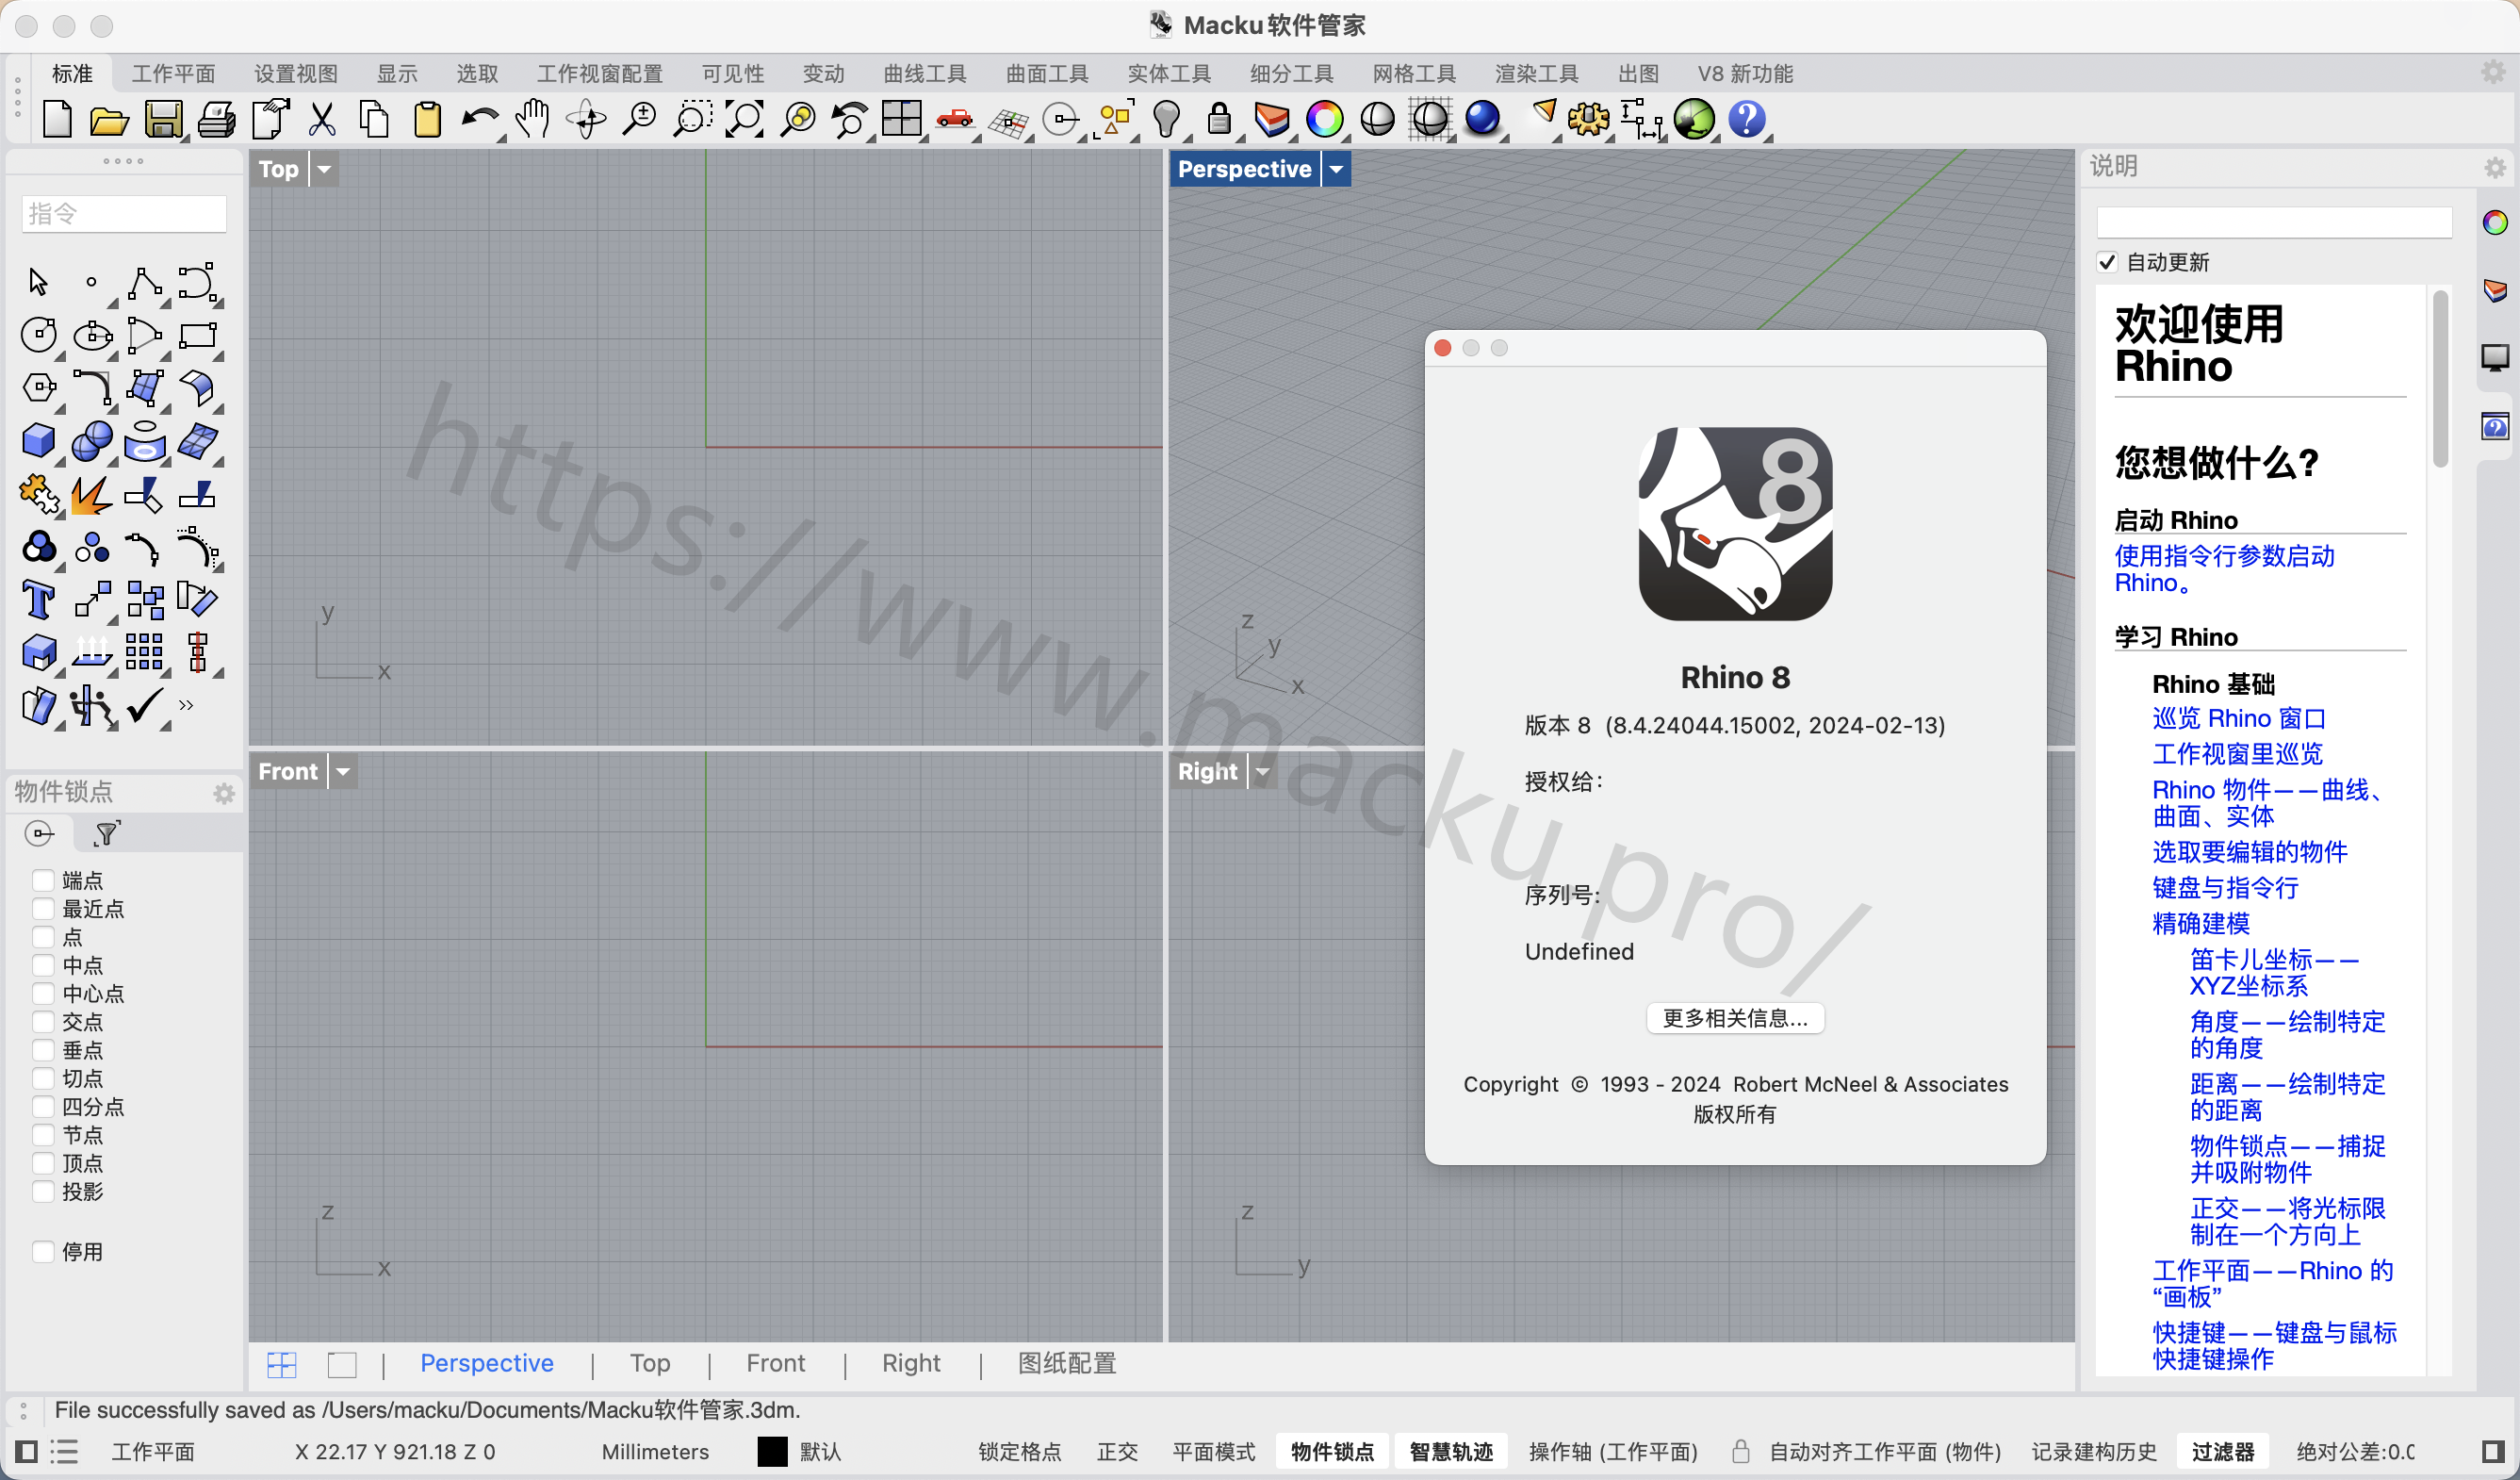
Task: Click the blue Render sphere icon
Action: (1482, 119)
